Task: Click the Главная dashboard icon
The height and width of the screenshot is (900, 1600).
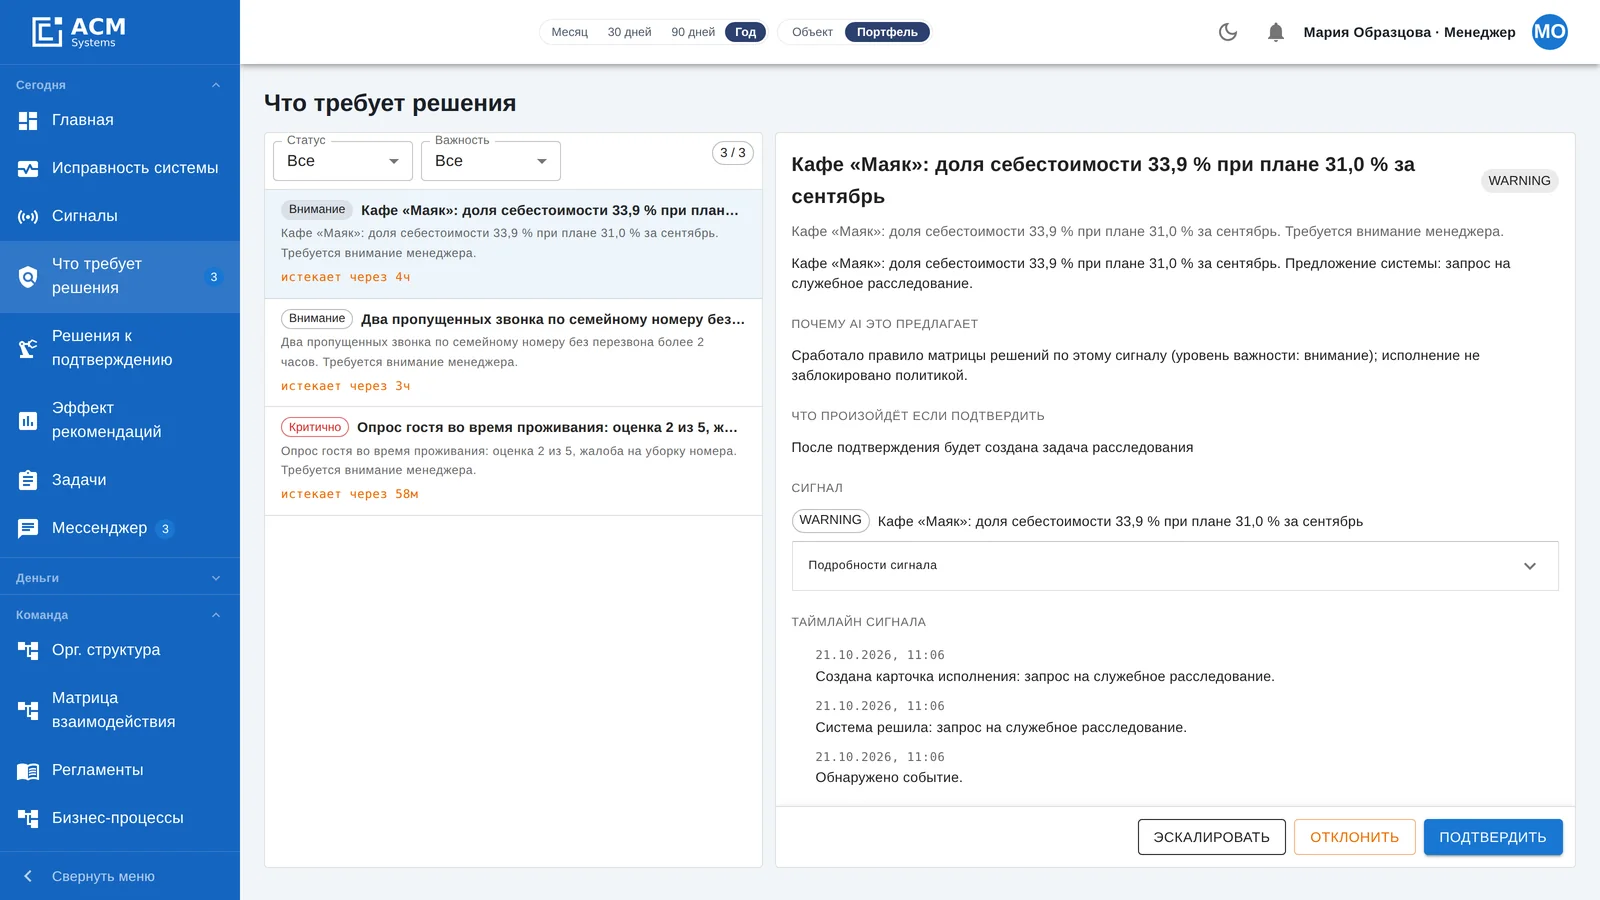Action: pyautogui.click(x=28, y=120)
